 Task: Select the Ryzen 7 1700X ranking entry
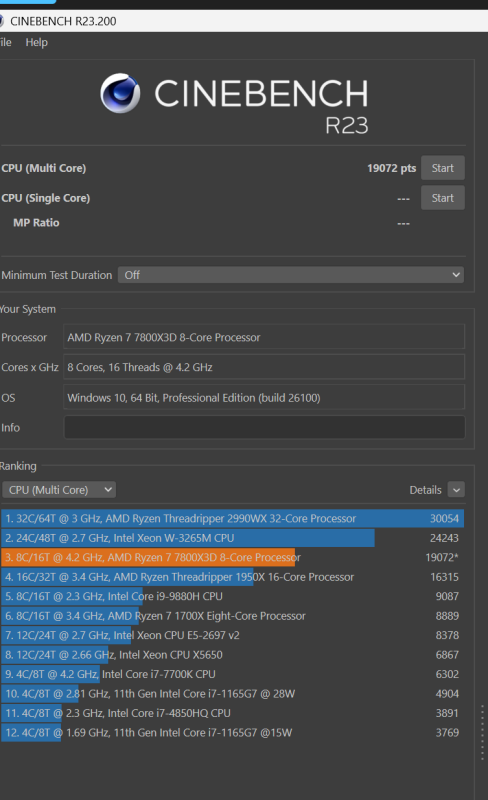click(232, 616)
